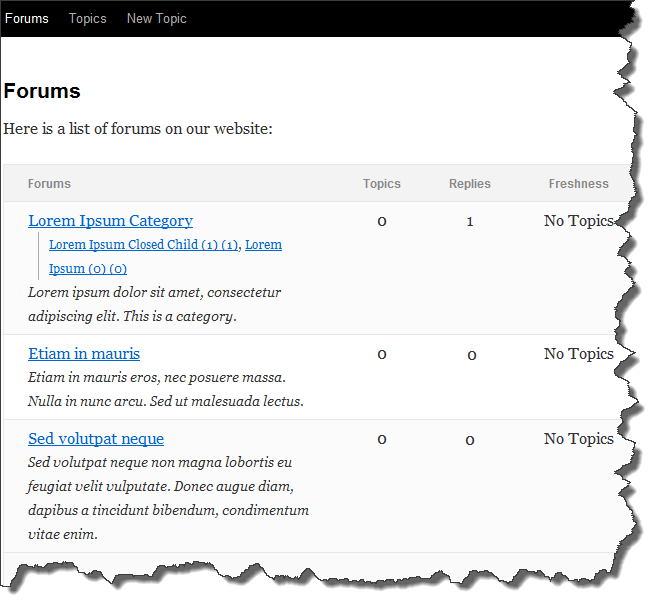Click the Replies column header
The image size is (660, 608).
pos(470,184)
